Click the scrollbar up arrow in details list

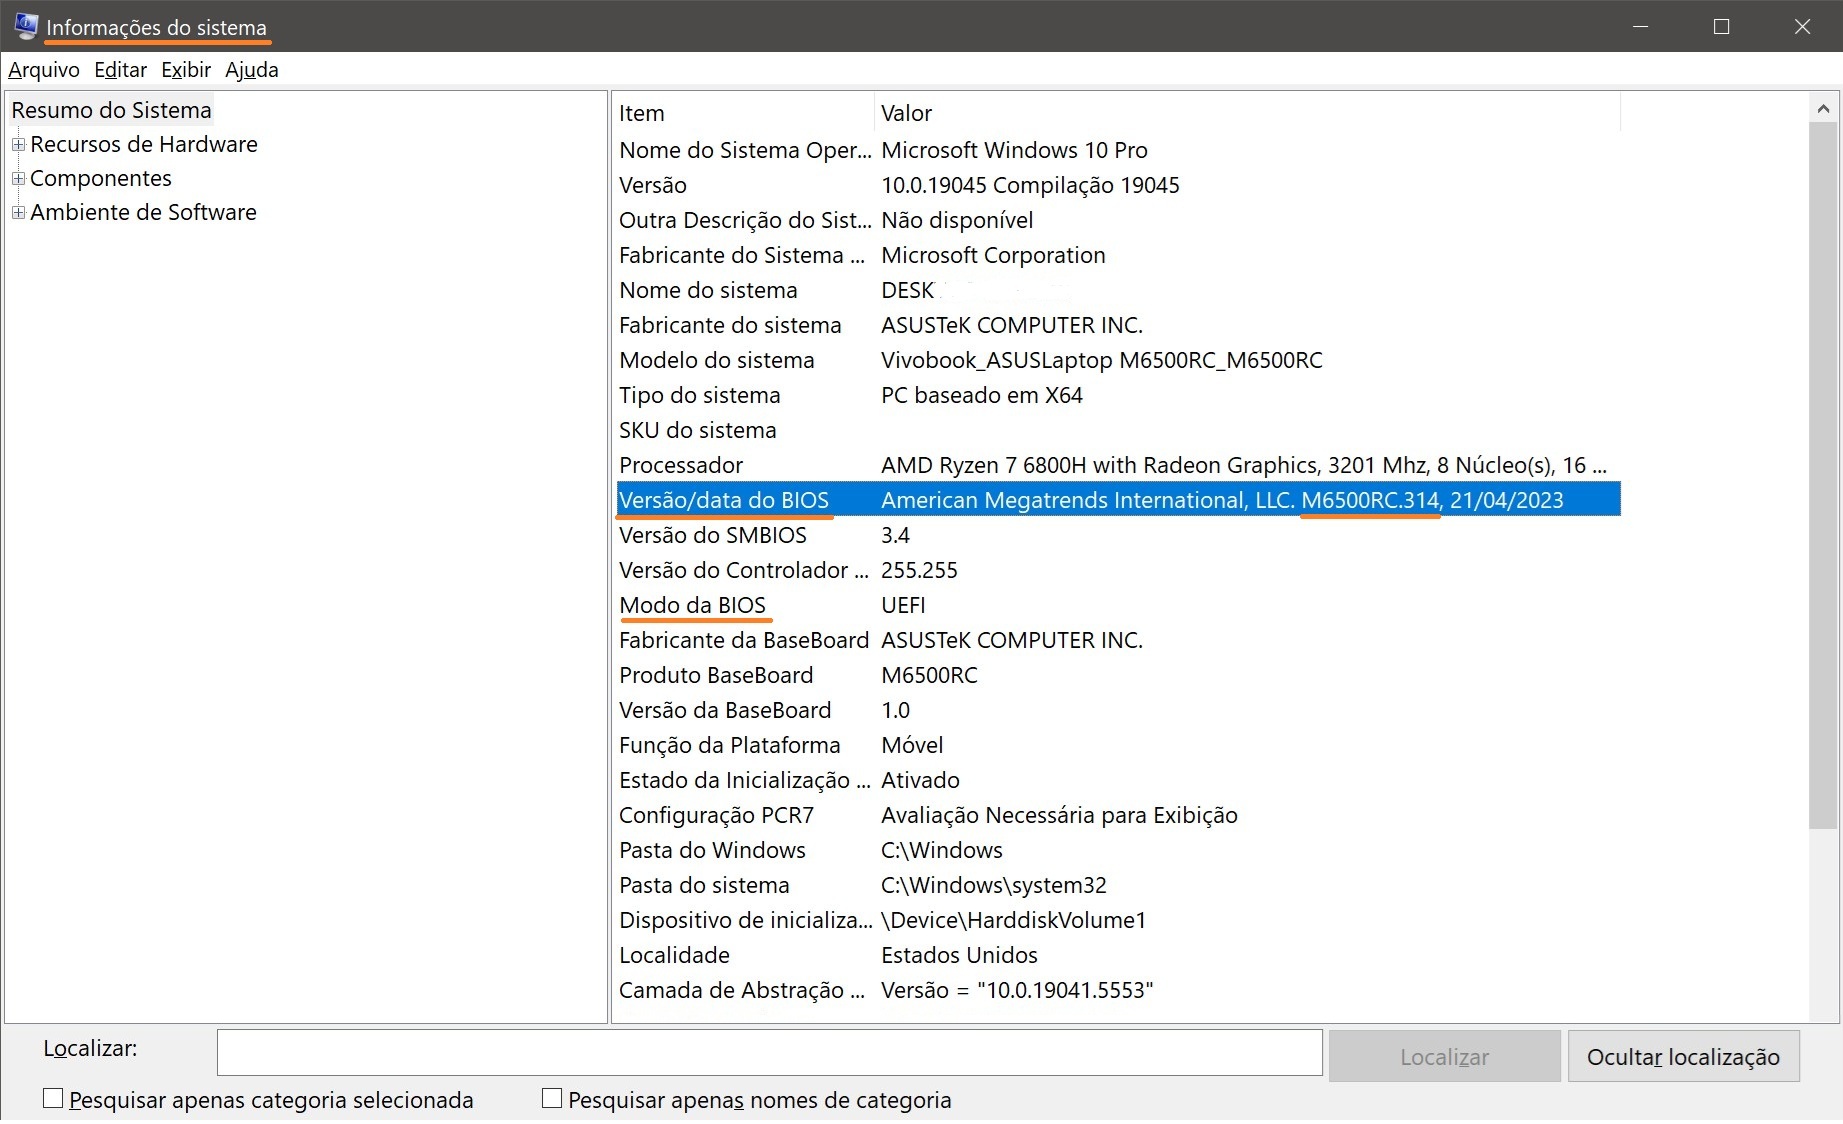(1822, 108)
